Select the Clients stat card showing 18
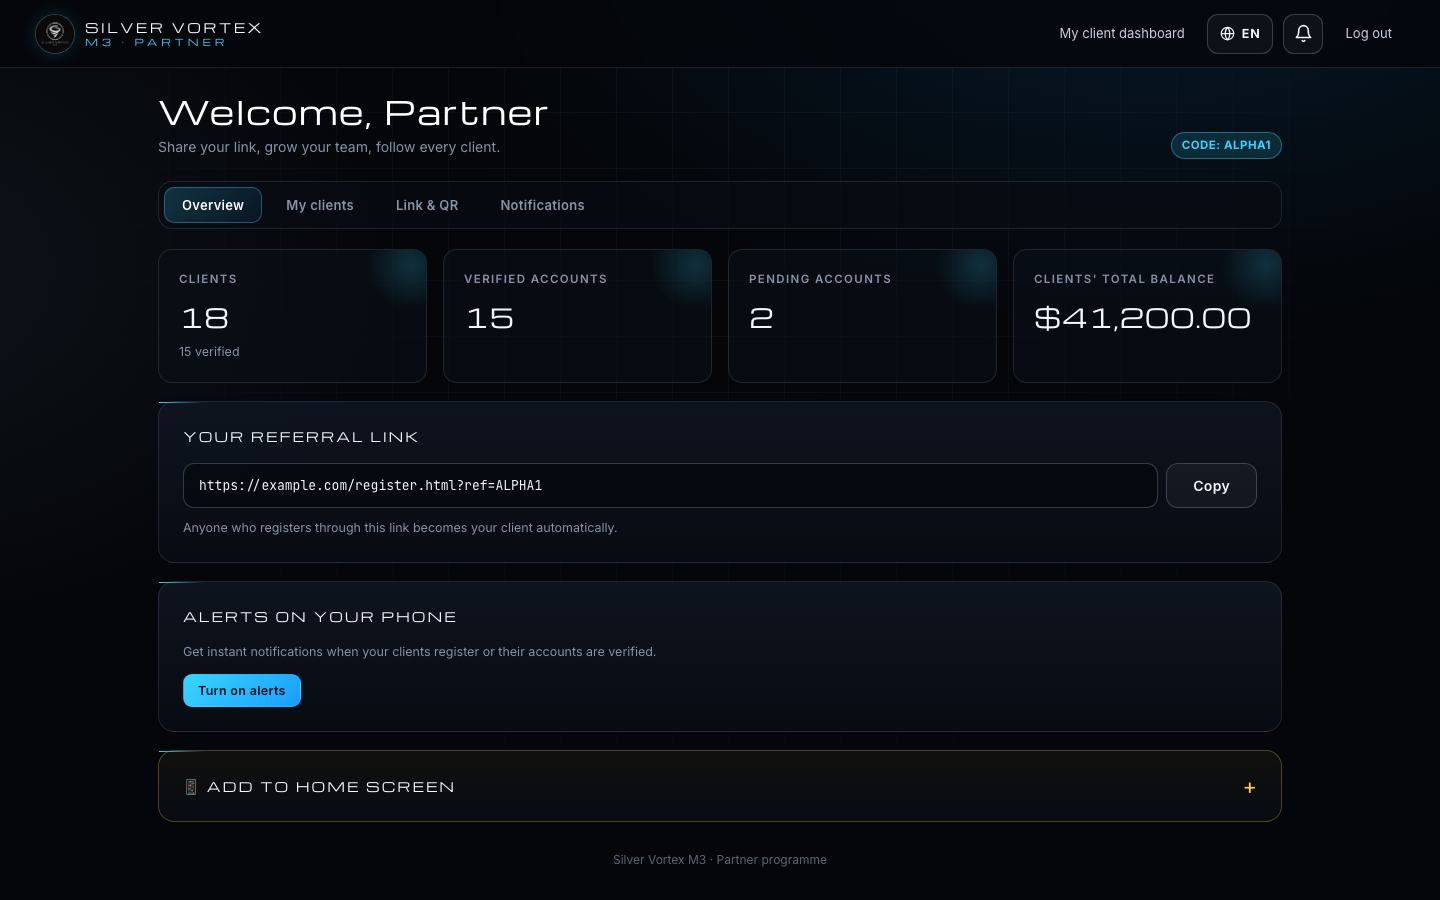Viewport: 1440px width, 900px height. click(x=293, y=316)
